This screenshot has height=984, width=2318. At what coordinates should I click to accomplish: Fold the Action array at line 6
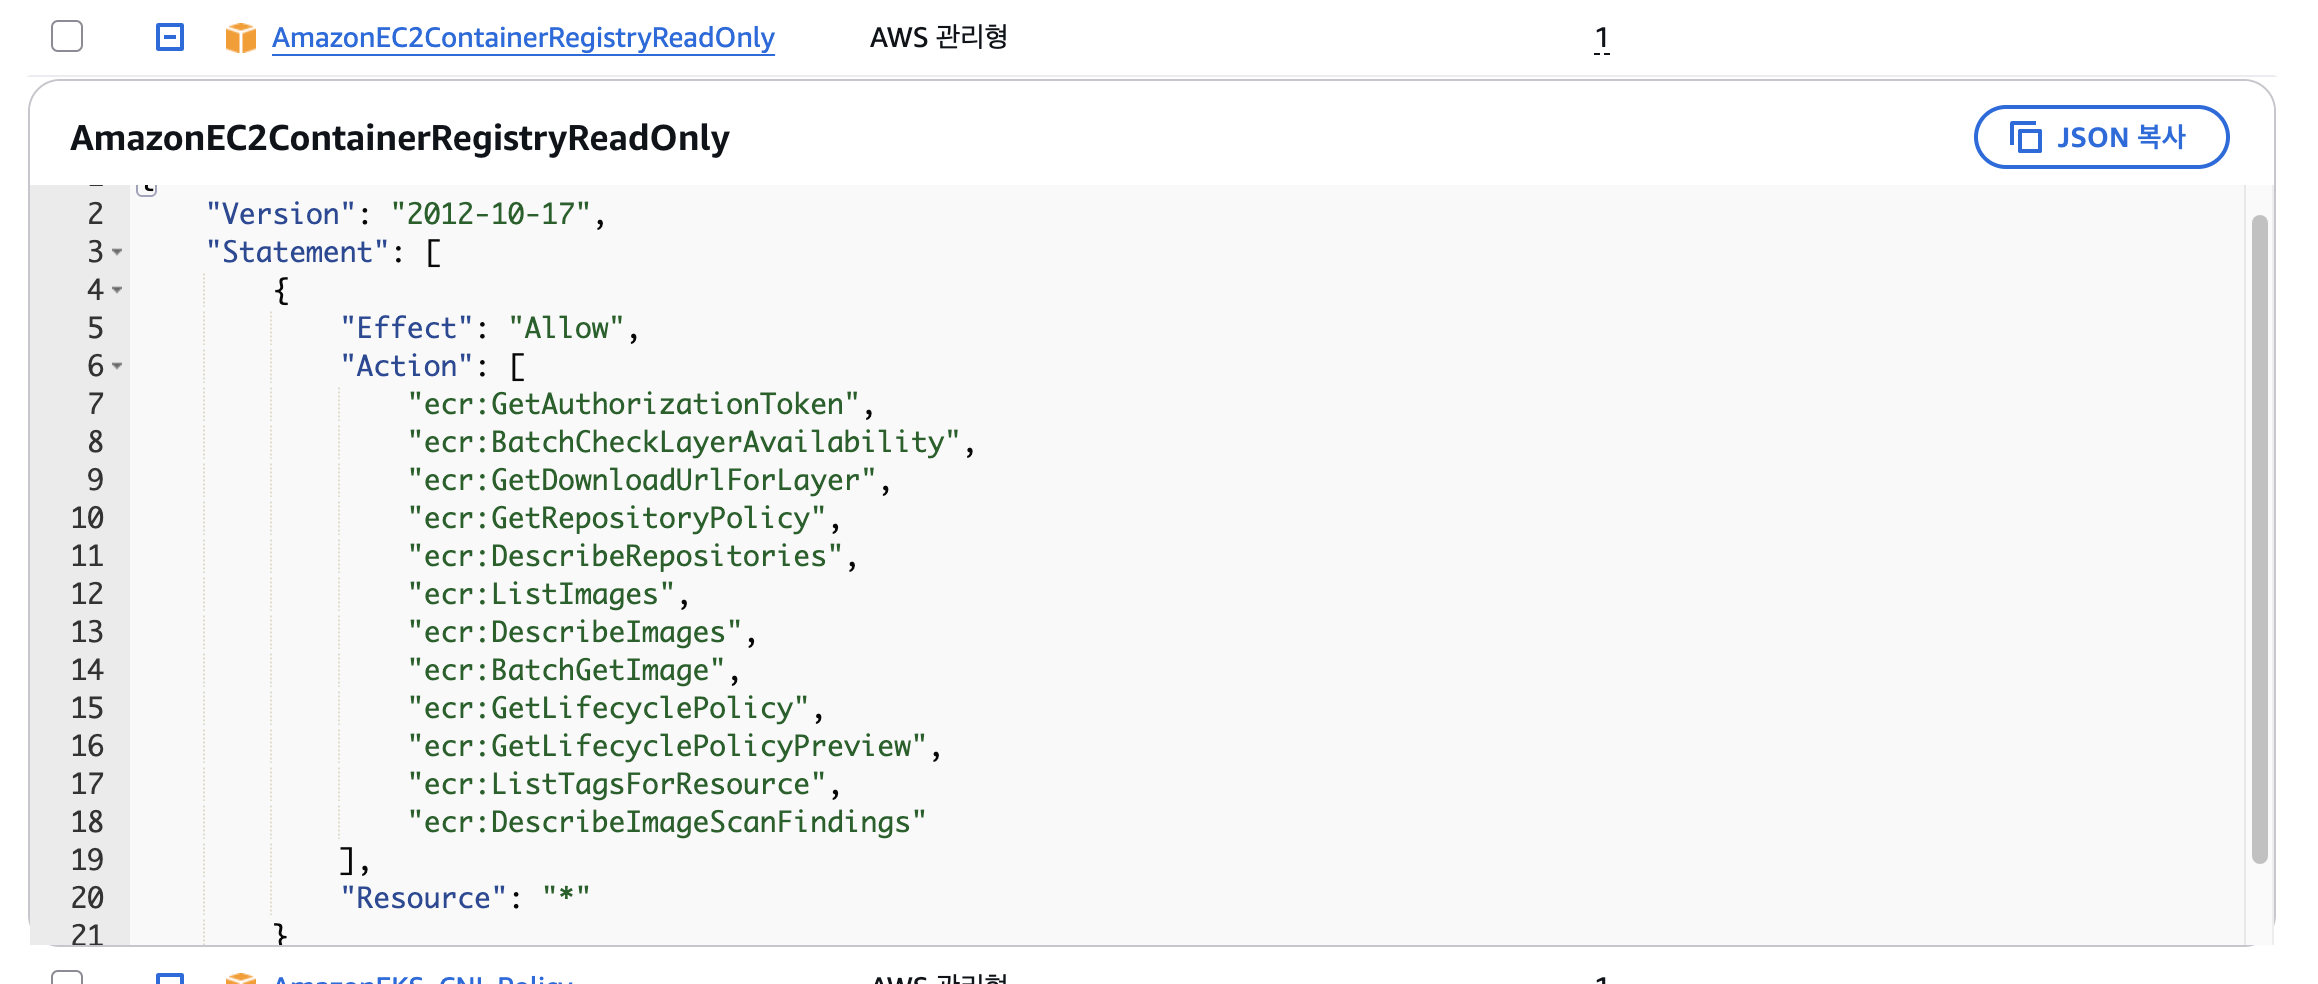117,366
